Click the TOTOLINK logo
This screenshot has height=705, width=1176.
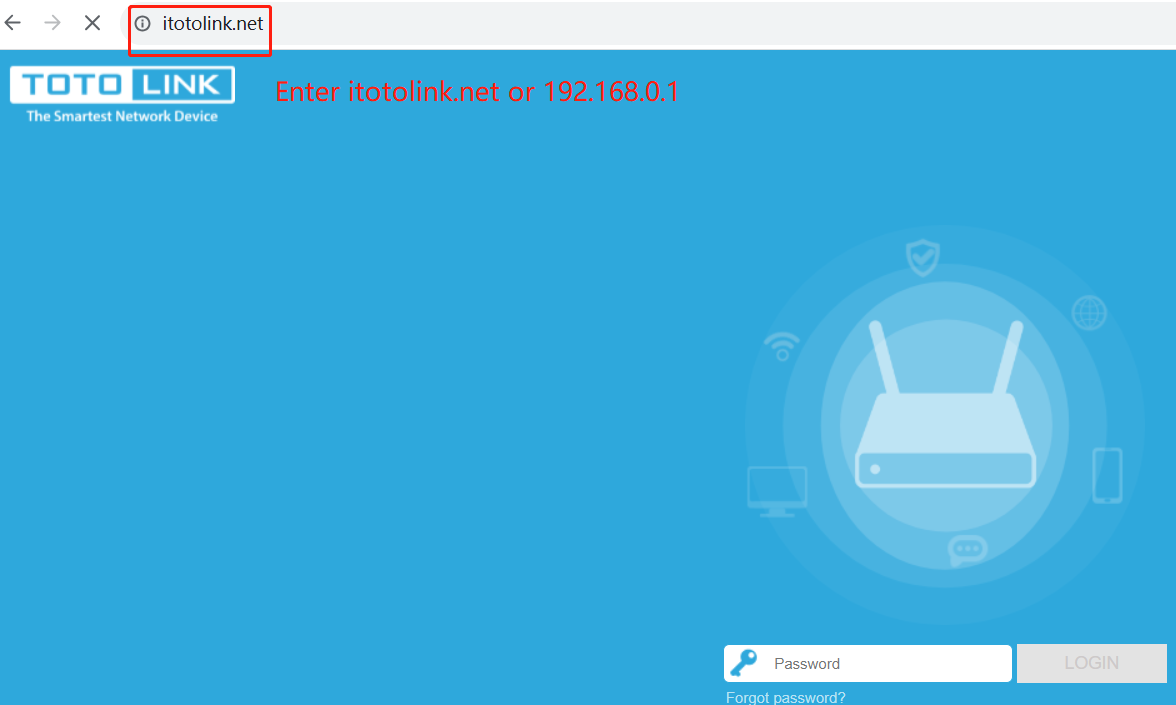click(x=122, y=85)
